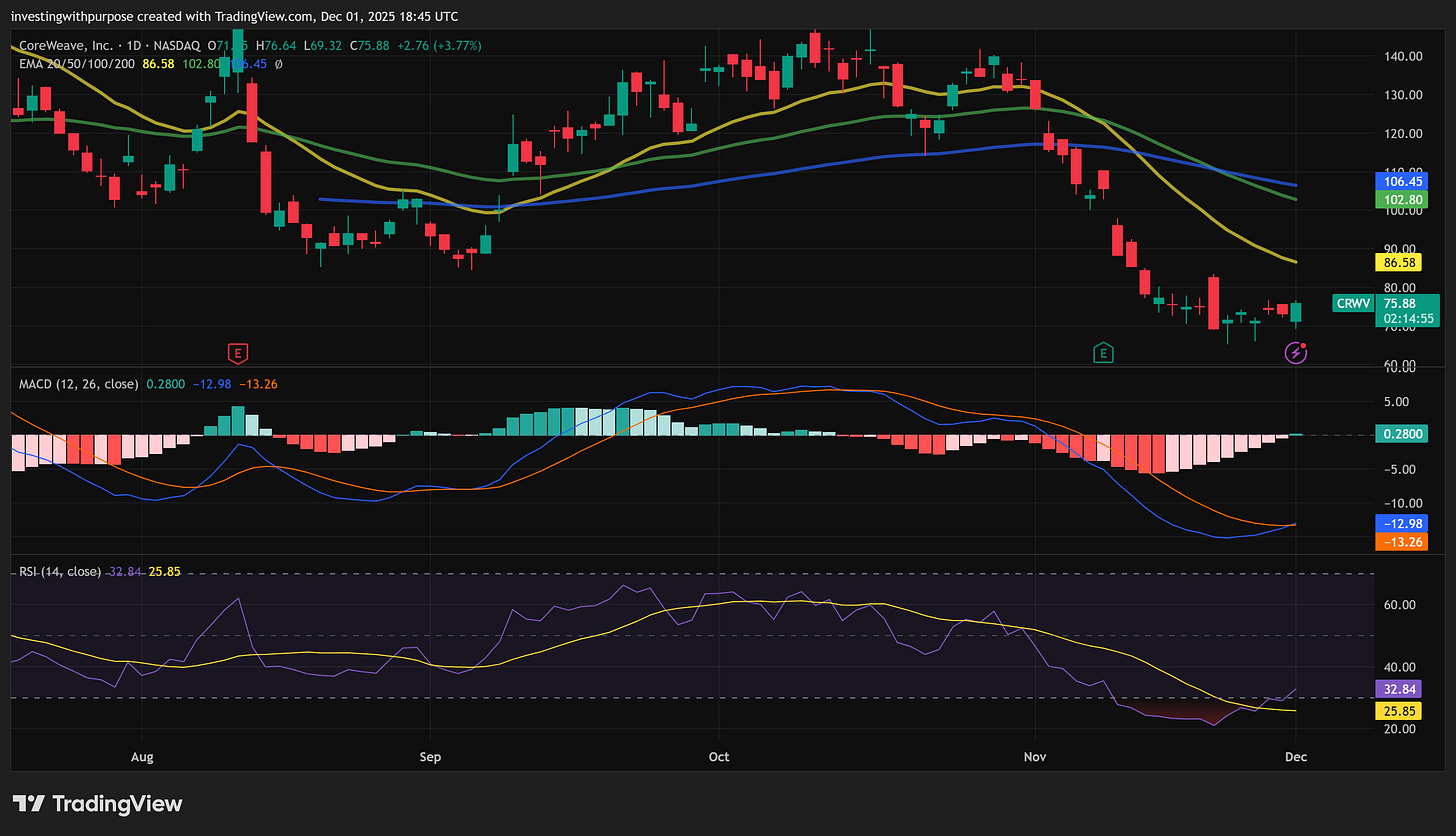Click the -12.98 value in MACD legend
Viewport: 1456px width, 836px height.
pyautogui.click(x=212, y=383)
